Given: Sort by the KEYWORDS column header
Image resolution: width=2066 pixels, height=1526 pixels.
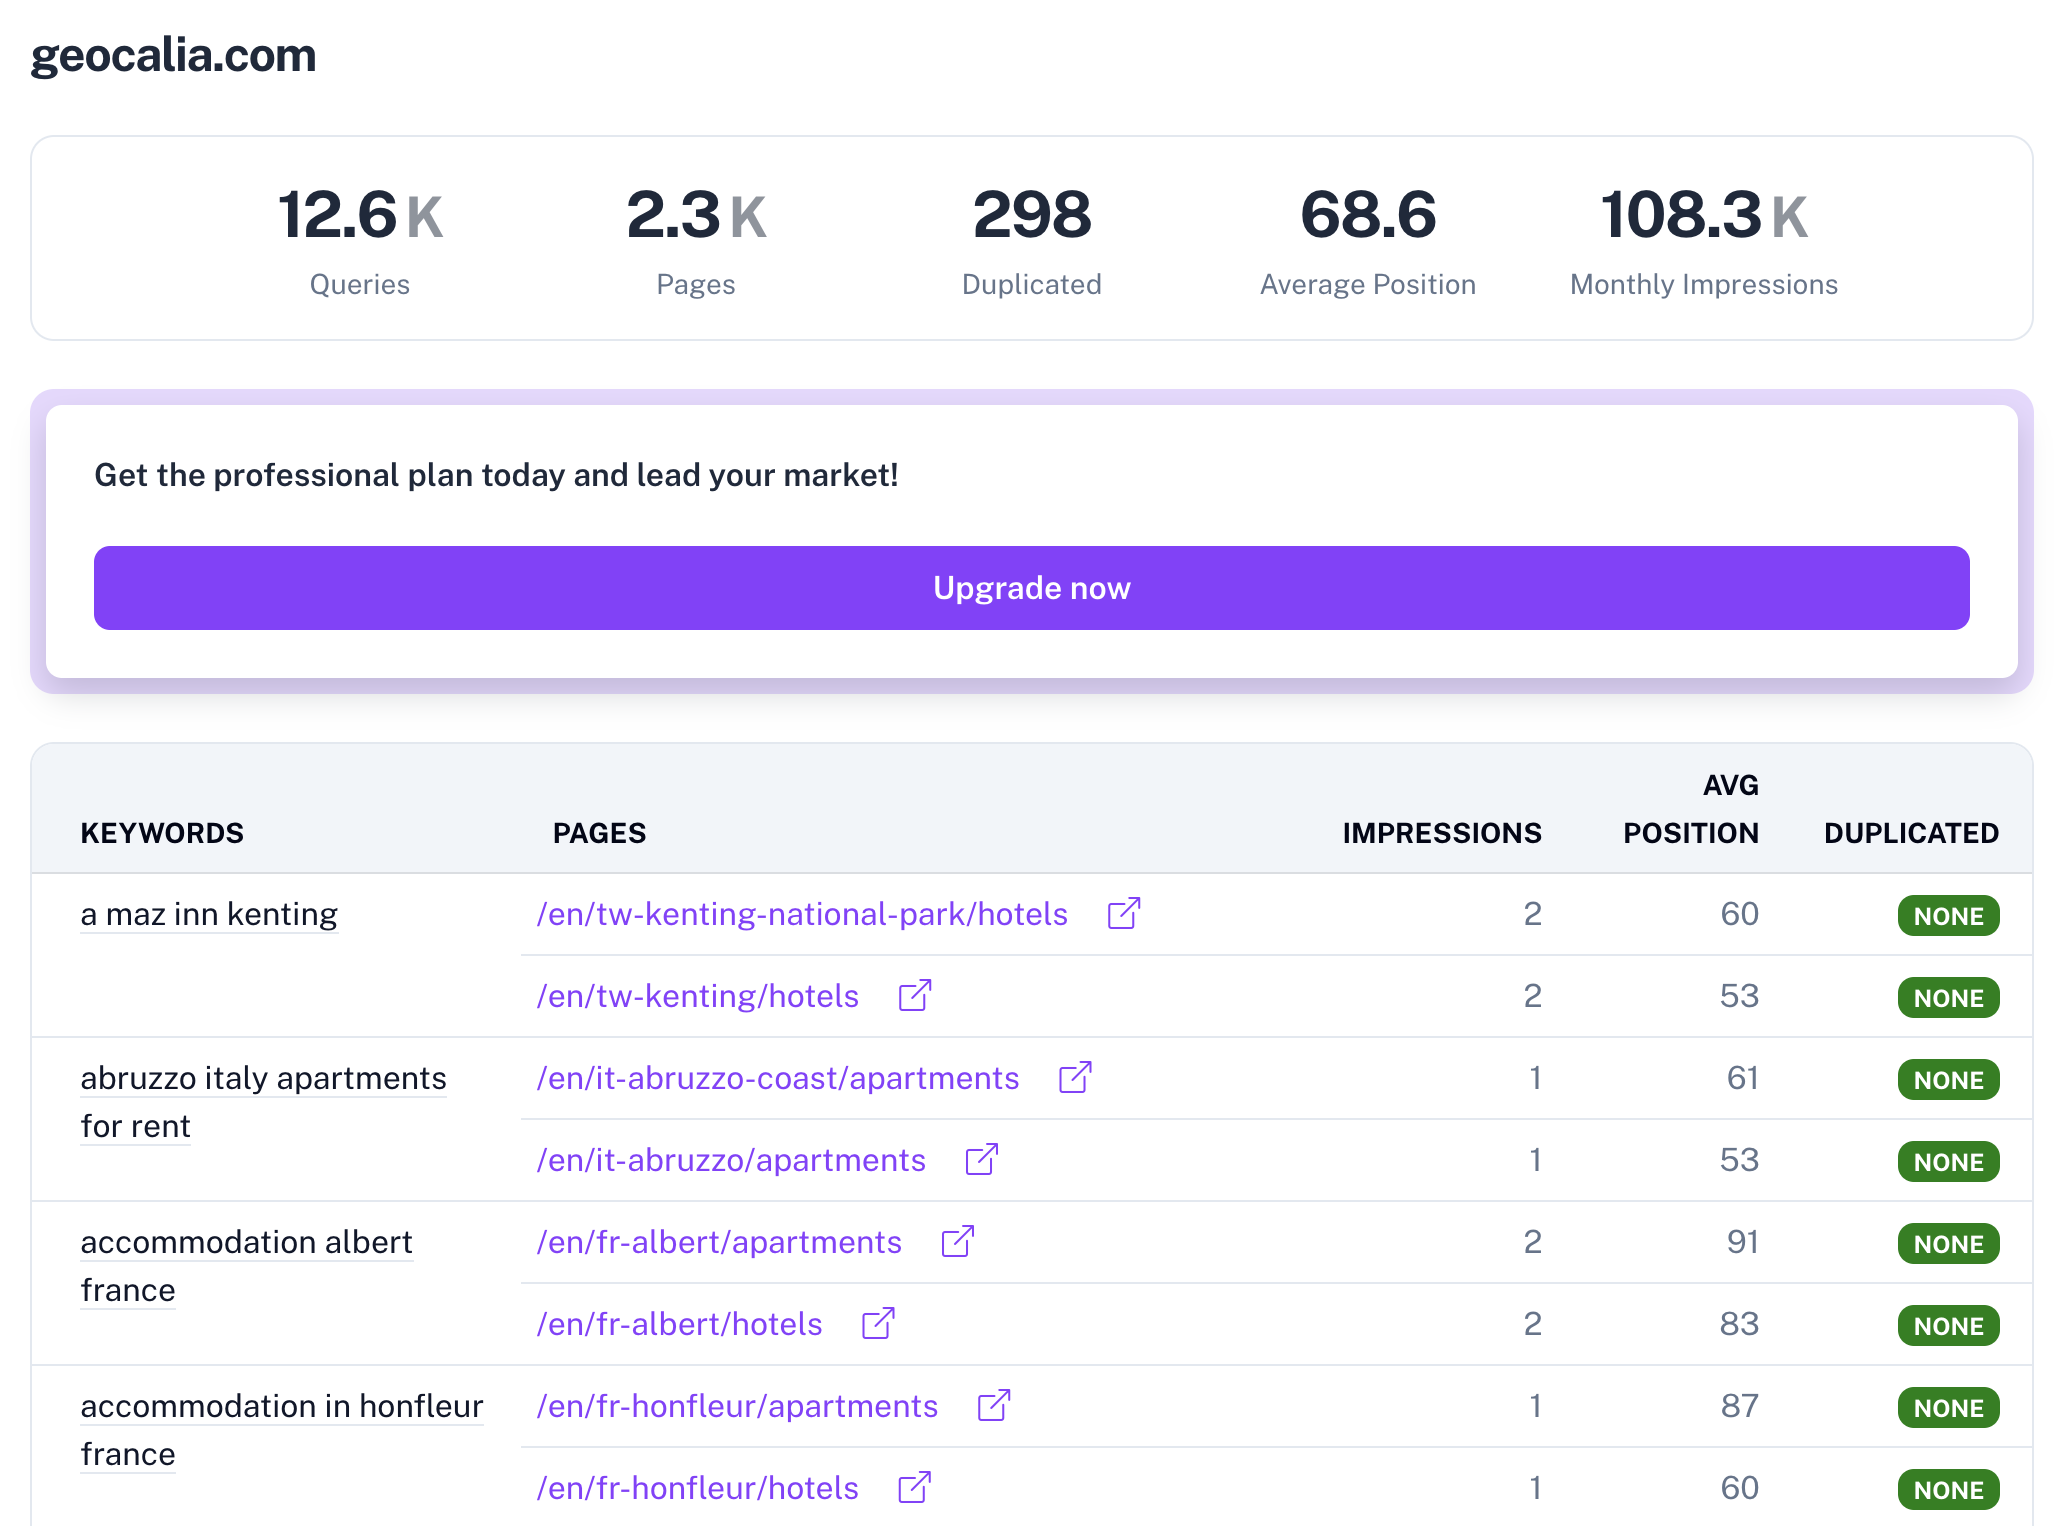Looking at the screenshot, I should tap(162, 833).
